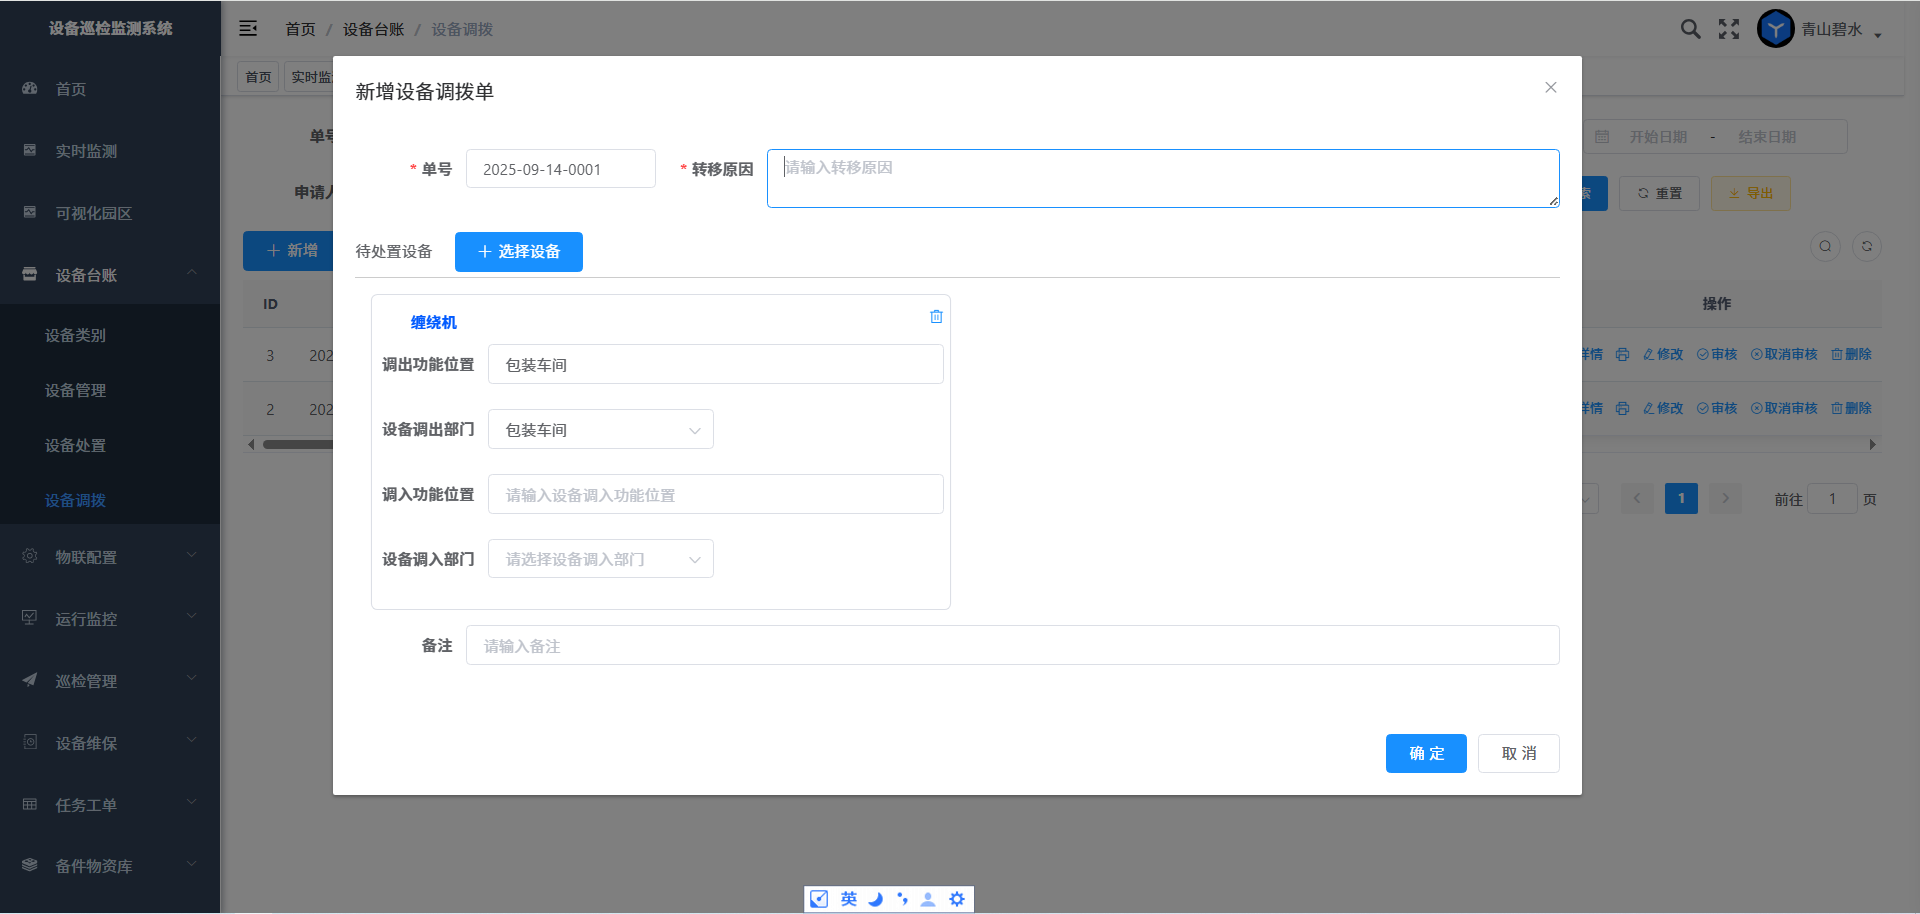Click the table refresh circular icon
This screenshot has width=1920, height=914.
[1866, 246]
